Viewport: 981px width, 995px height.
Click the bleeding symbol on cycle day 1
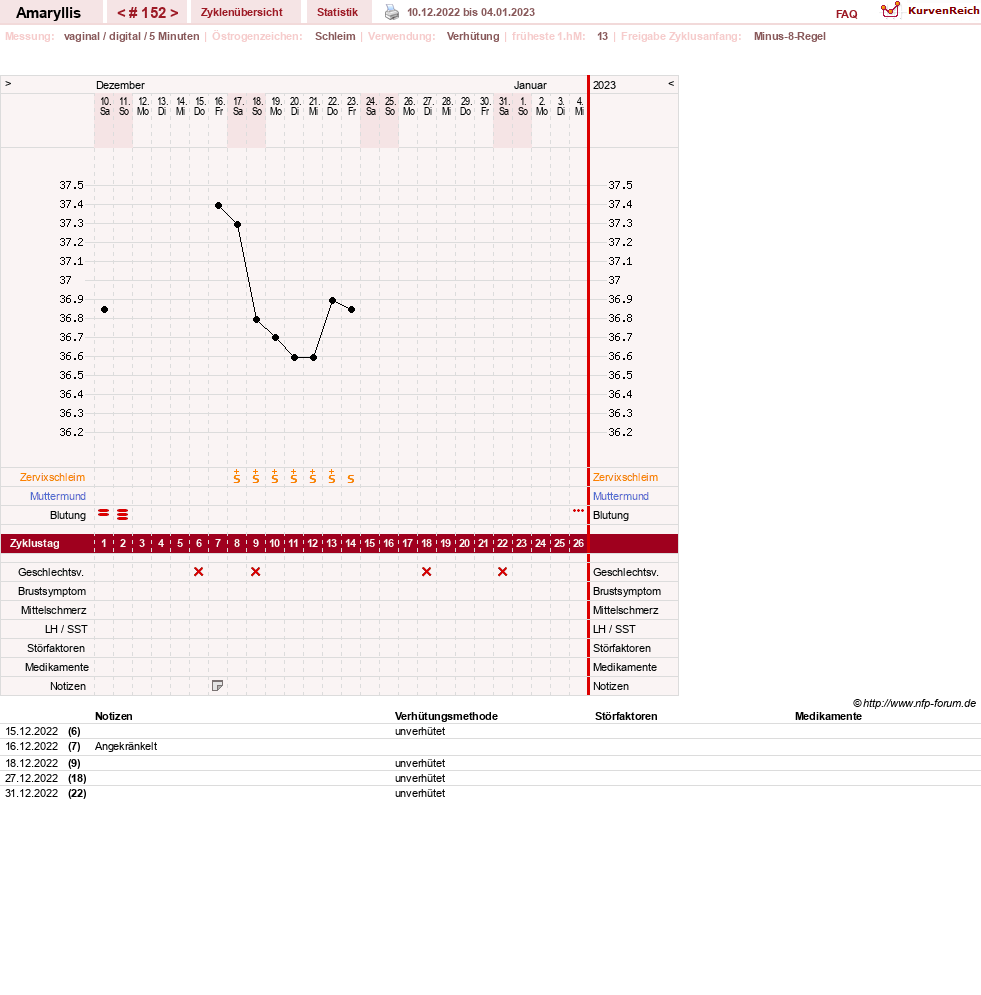pos(103,513)
